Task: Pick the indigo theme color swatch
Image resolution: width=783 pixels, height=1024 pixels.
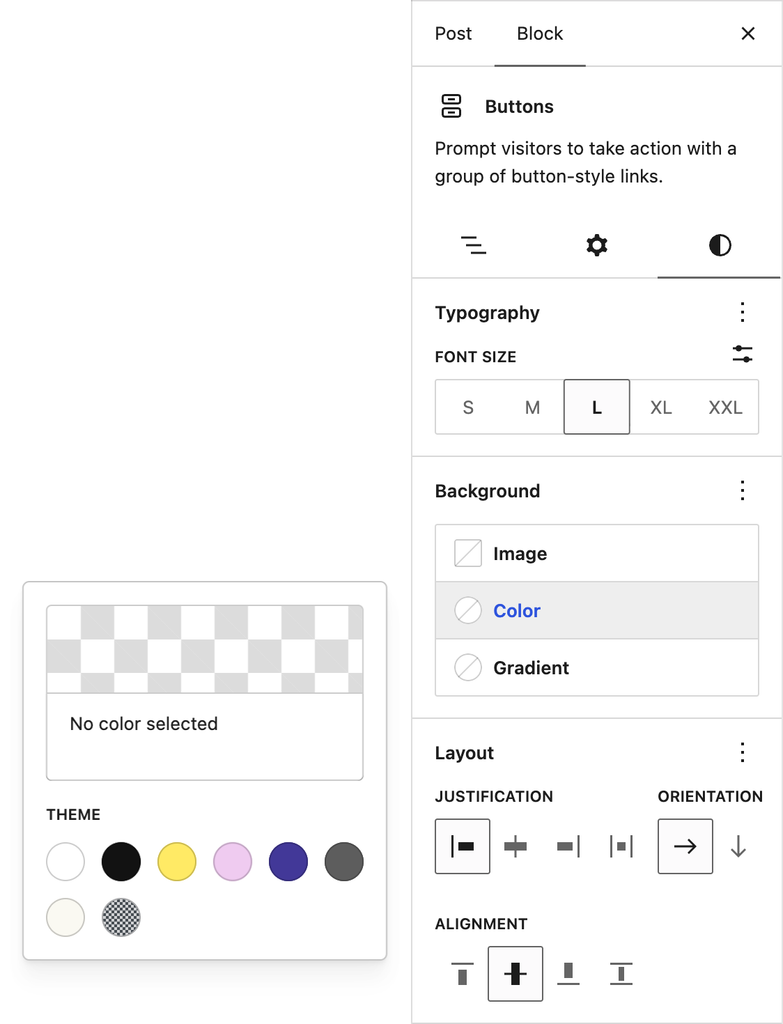Action: [288, 861]
